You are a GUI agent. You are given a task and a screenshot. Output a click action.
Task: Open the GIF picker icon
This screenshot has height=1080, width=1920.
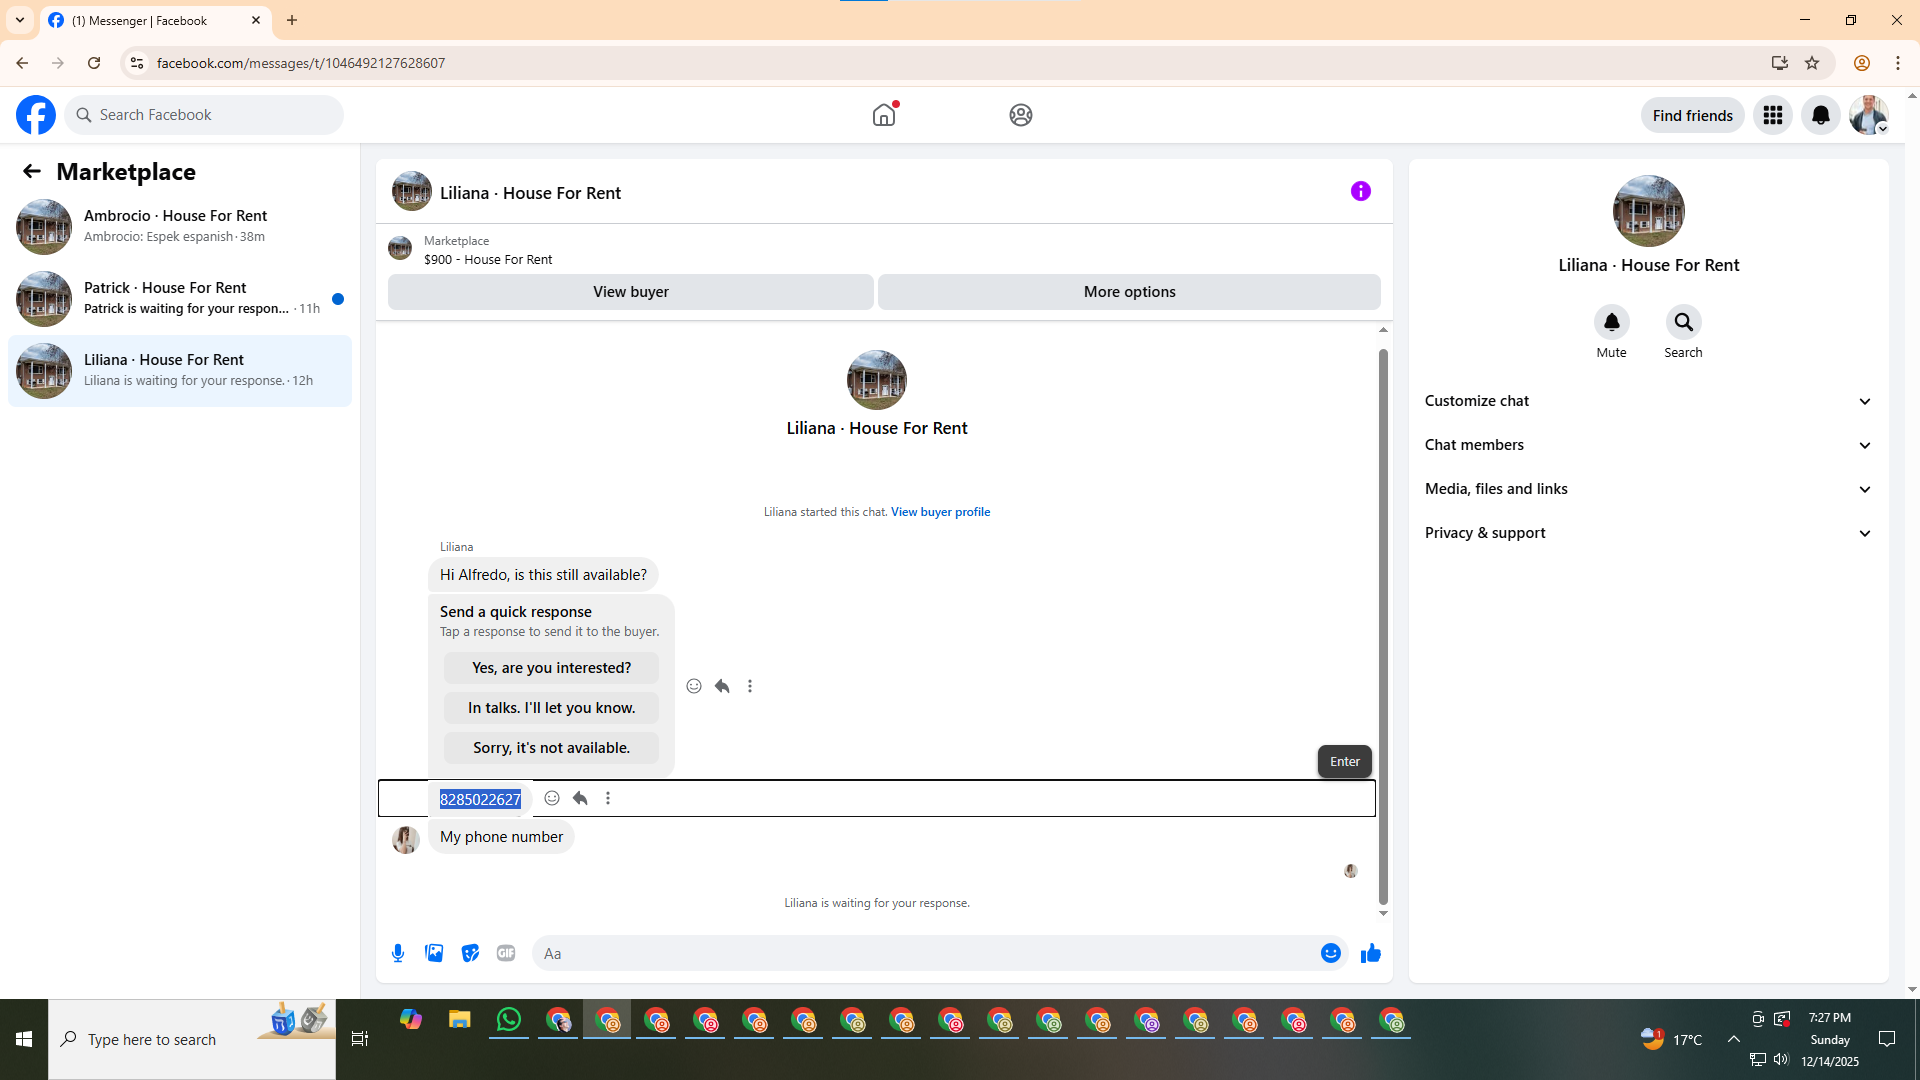pyautogui.click(x=506, y=953)
